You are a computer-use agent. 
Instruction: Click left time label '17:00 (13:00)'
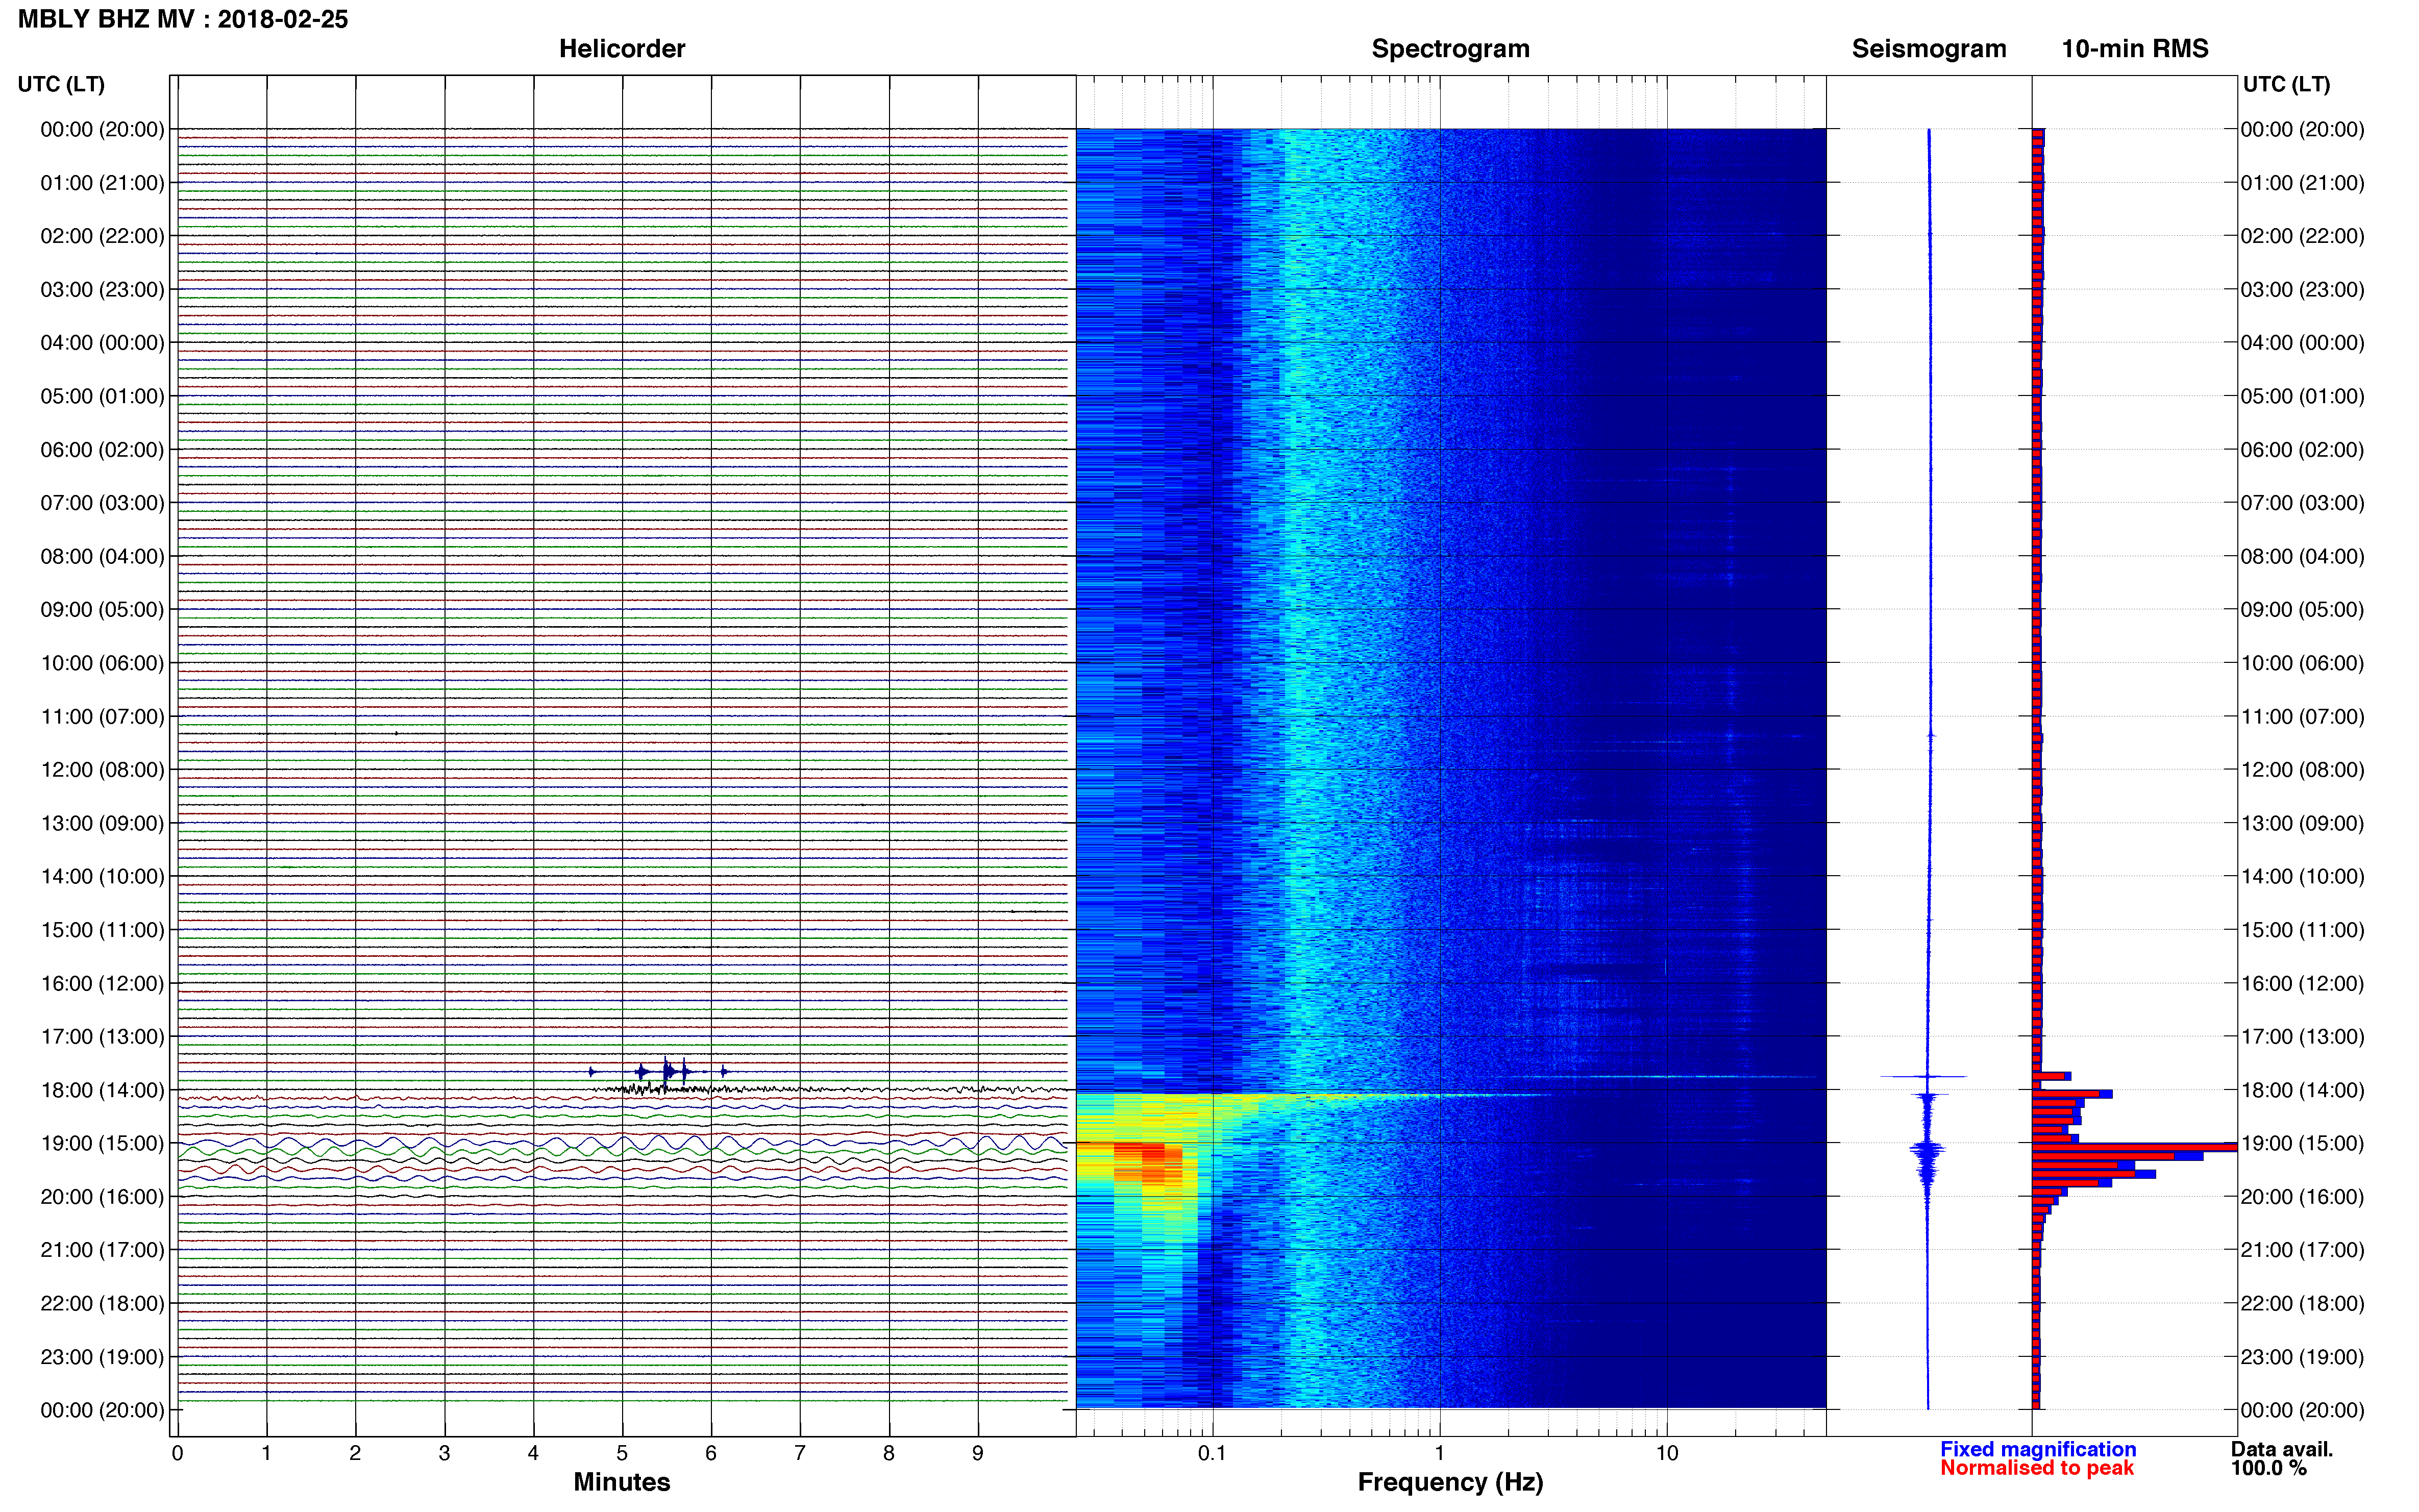coord(102,1037)
